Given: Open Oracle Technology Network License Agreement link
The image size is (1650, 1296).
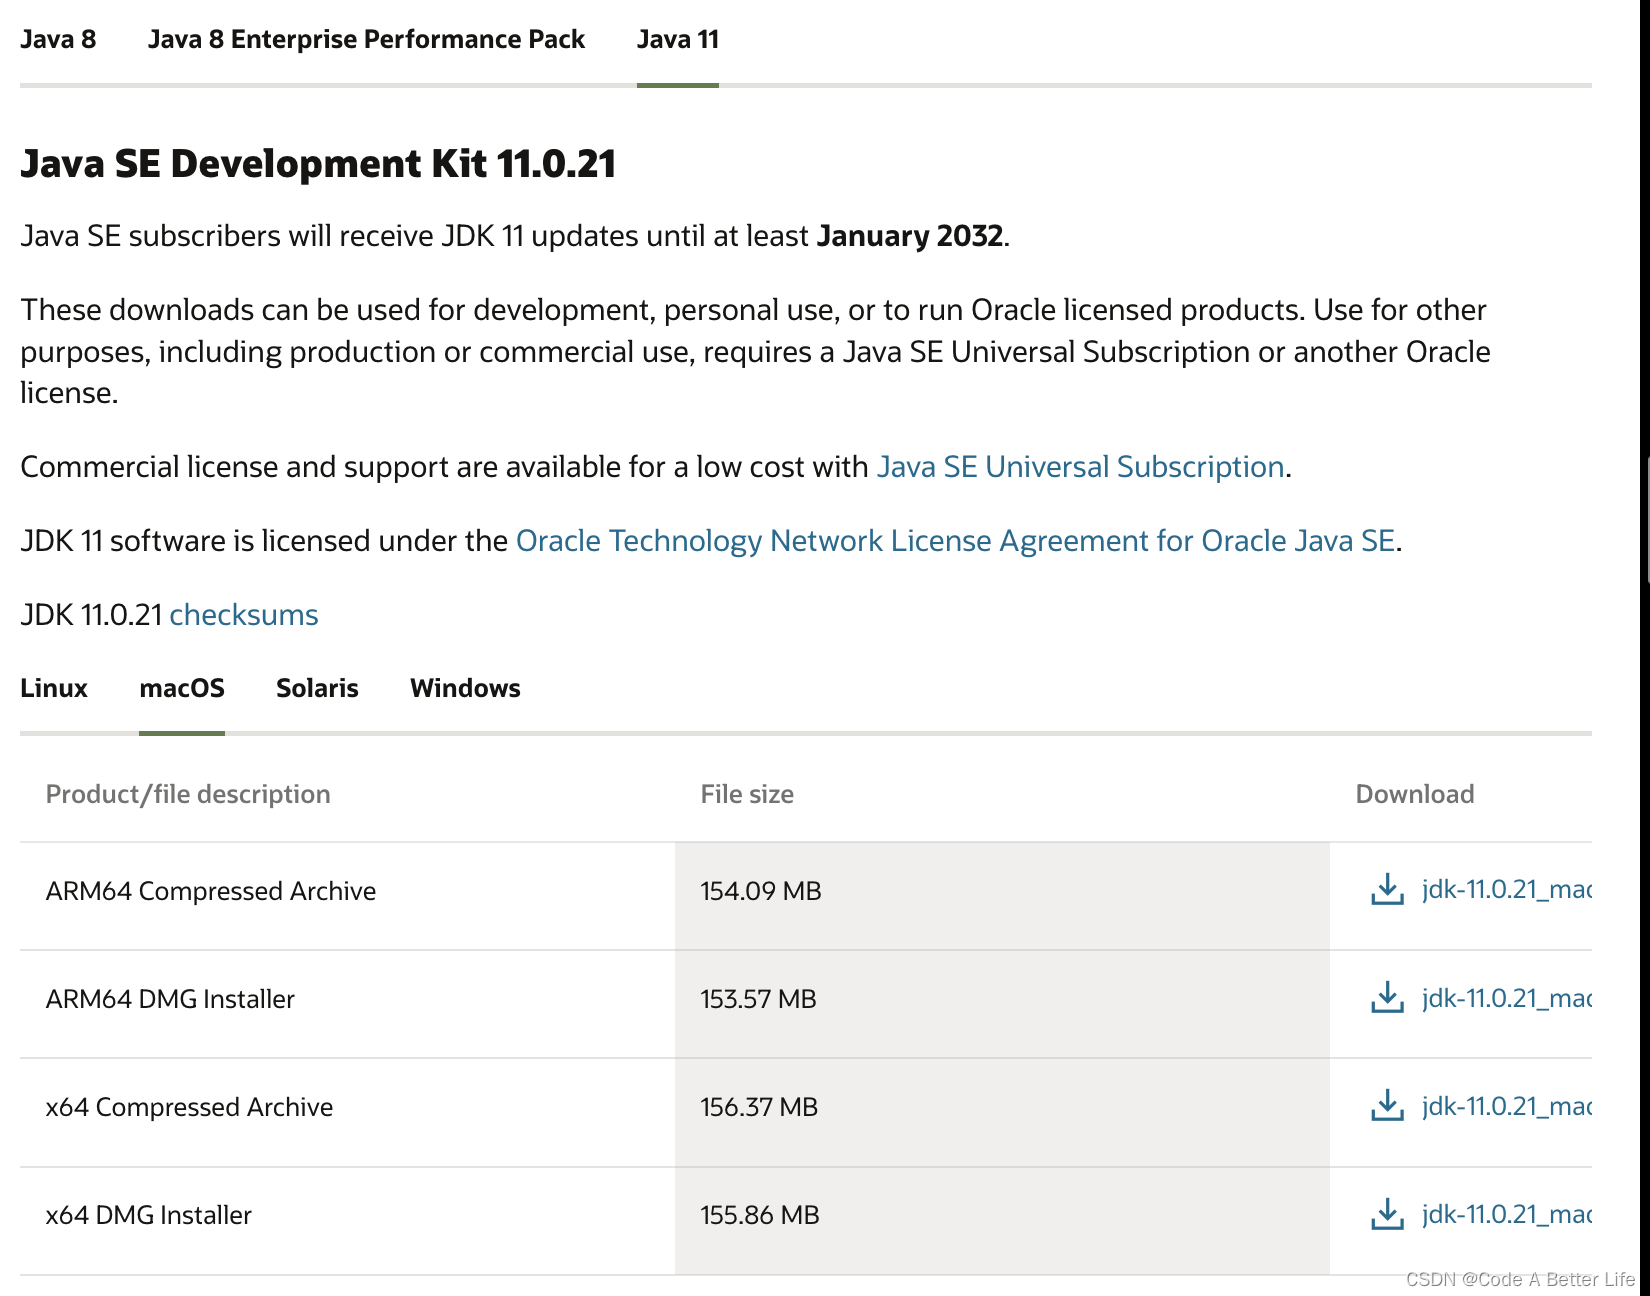Looking at the screenshot, I should (955, 541).
